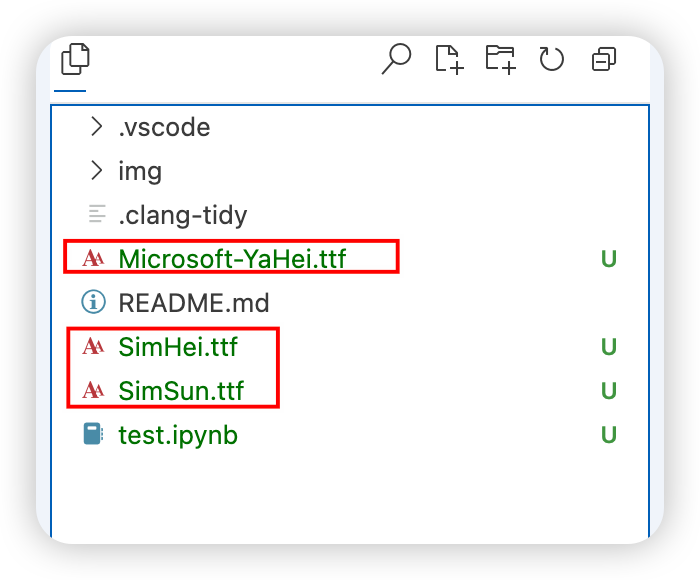Click the test.ipynb notebook icon
The image size is (700, 580).
point(93,435)
